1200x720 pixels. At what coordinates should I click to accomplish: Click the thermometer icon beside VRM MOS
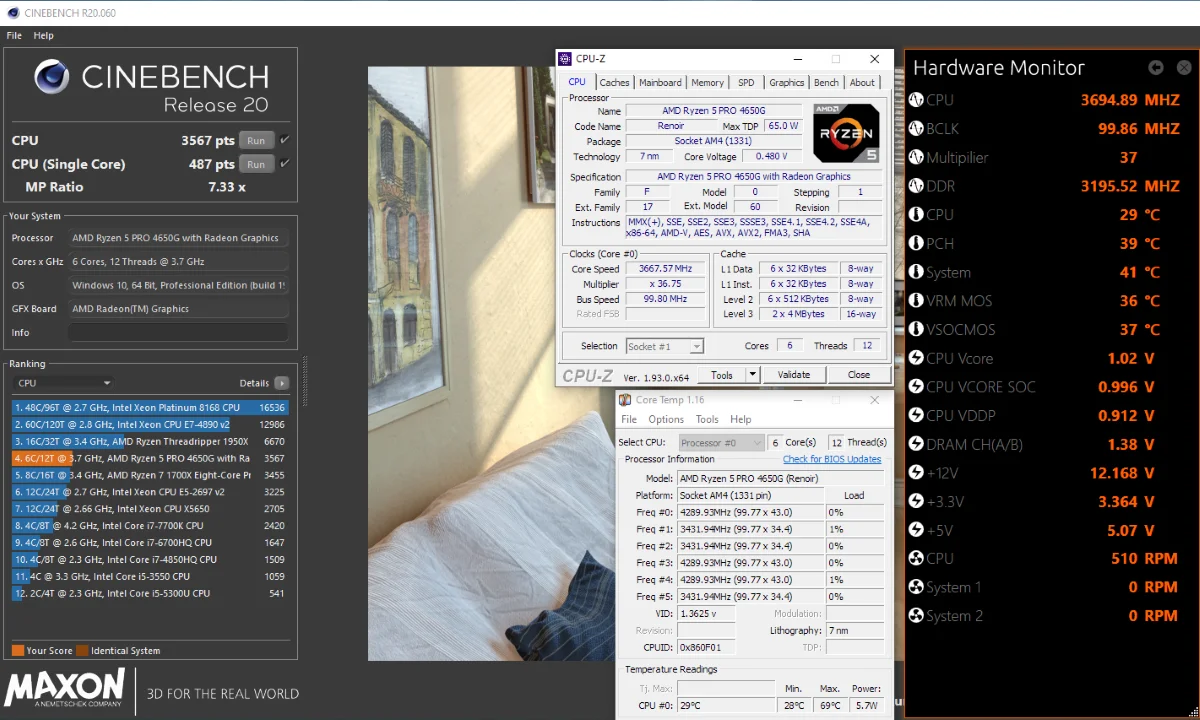click(x=917, y=301)
